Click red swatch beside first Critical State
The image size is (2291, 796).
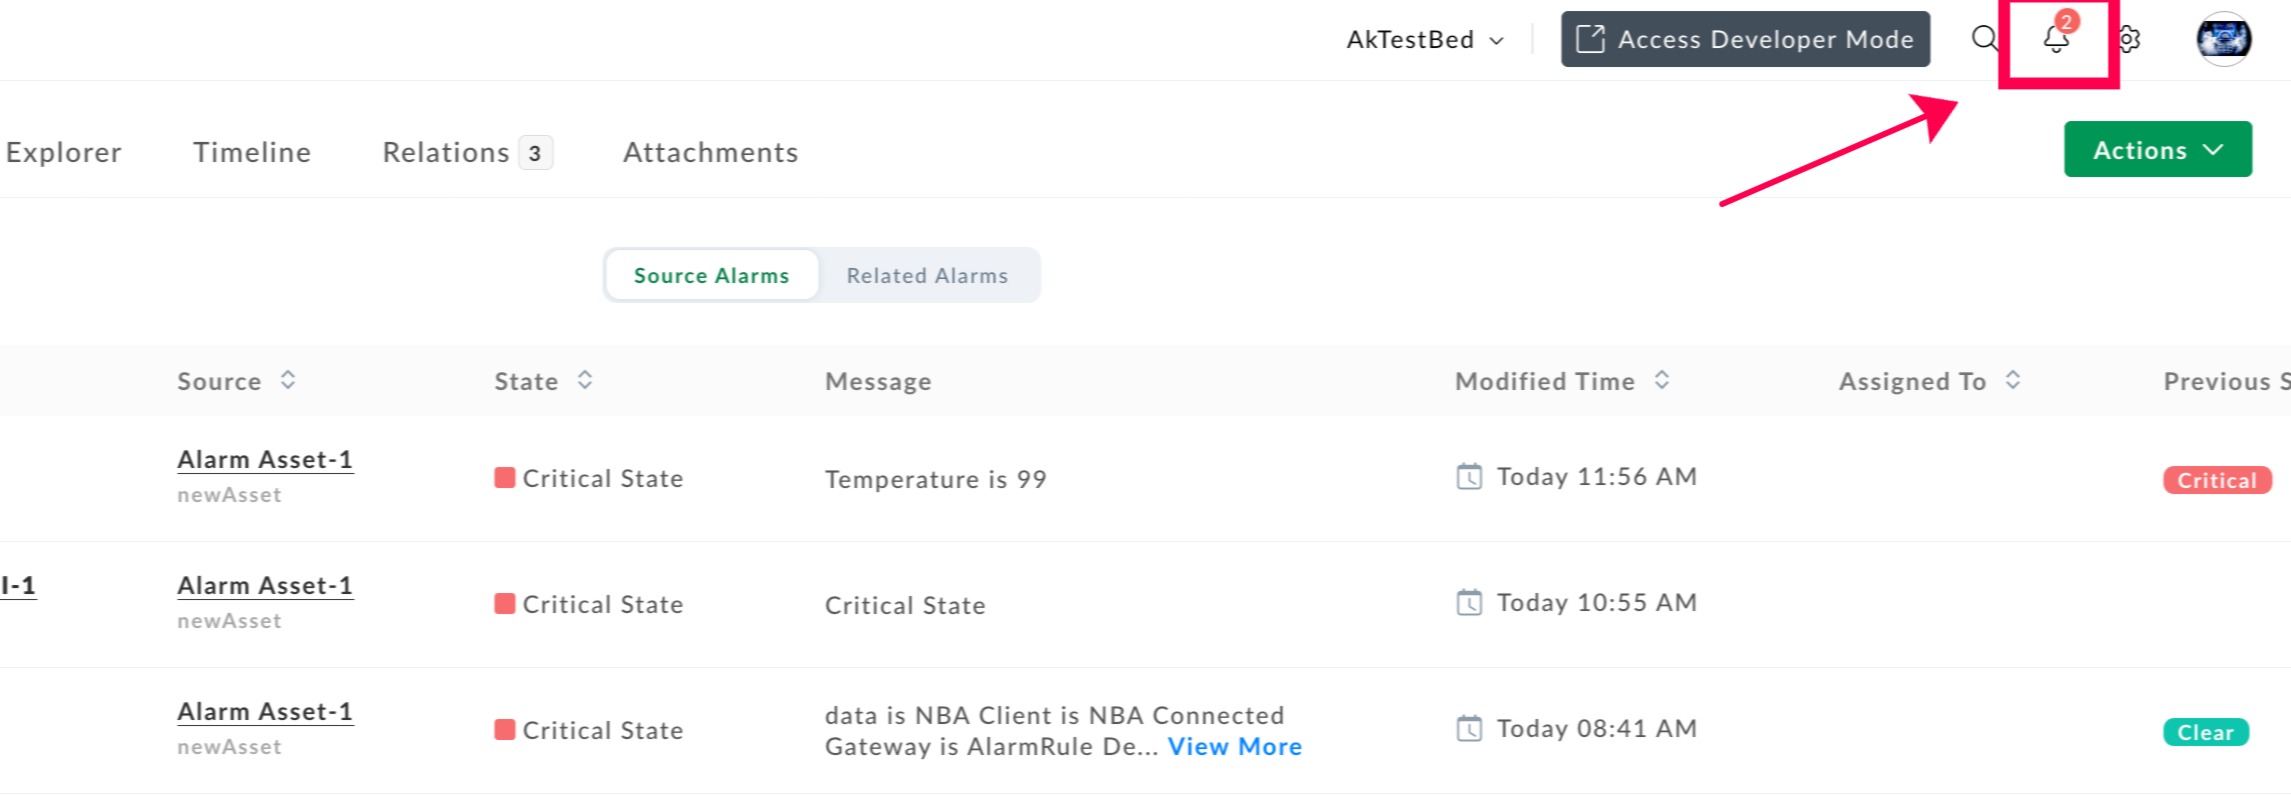pyautogui.click(x=505, y=477)
